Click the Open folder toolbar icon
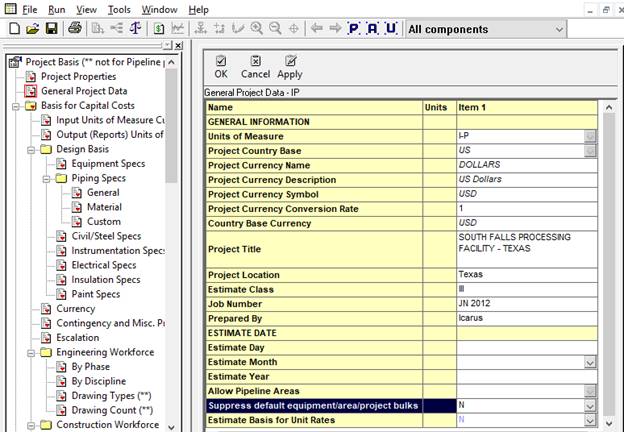 pyautogui.click(x=33, y=29)
